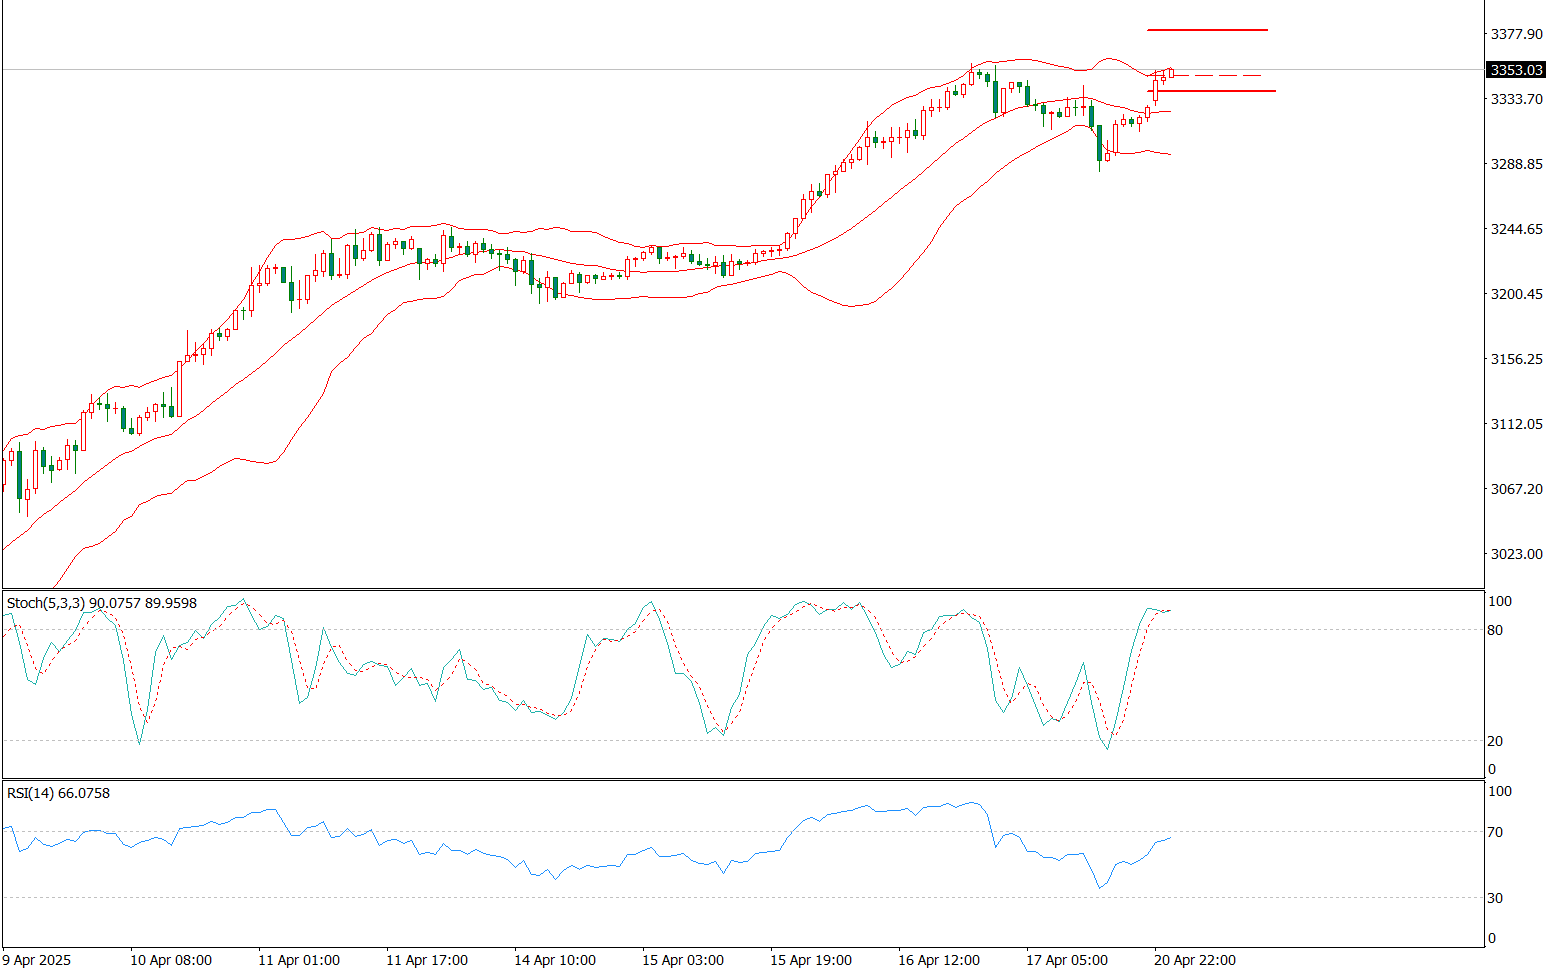
Task: Click the latest candlestick on the chart
Action: [x=1171, y=73]
